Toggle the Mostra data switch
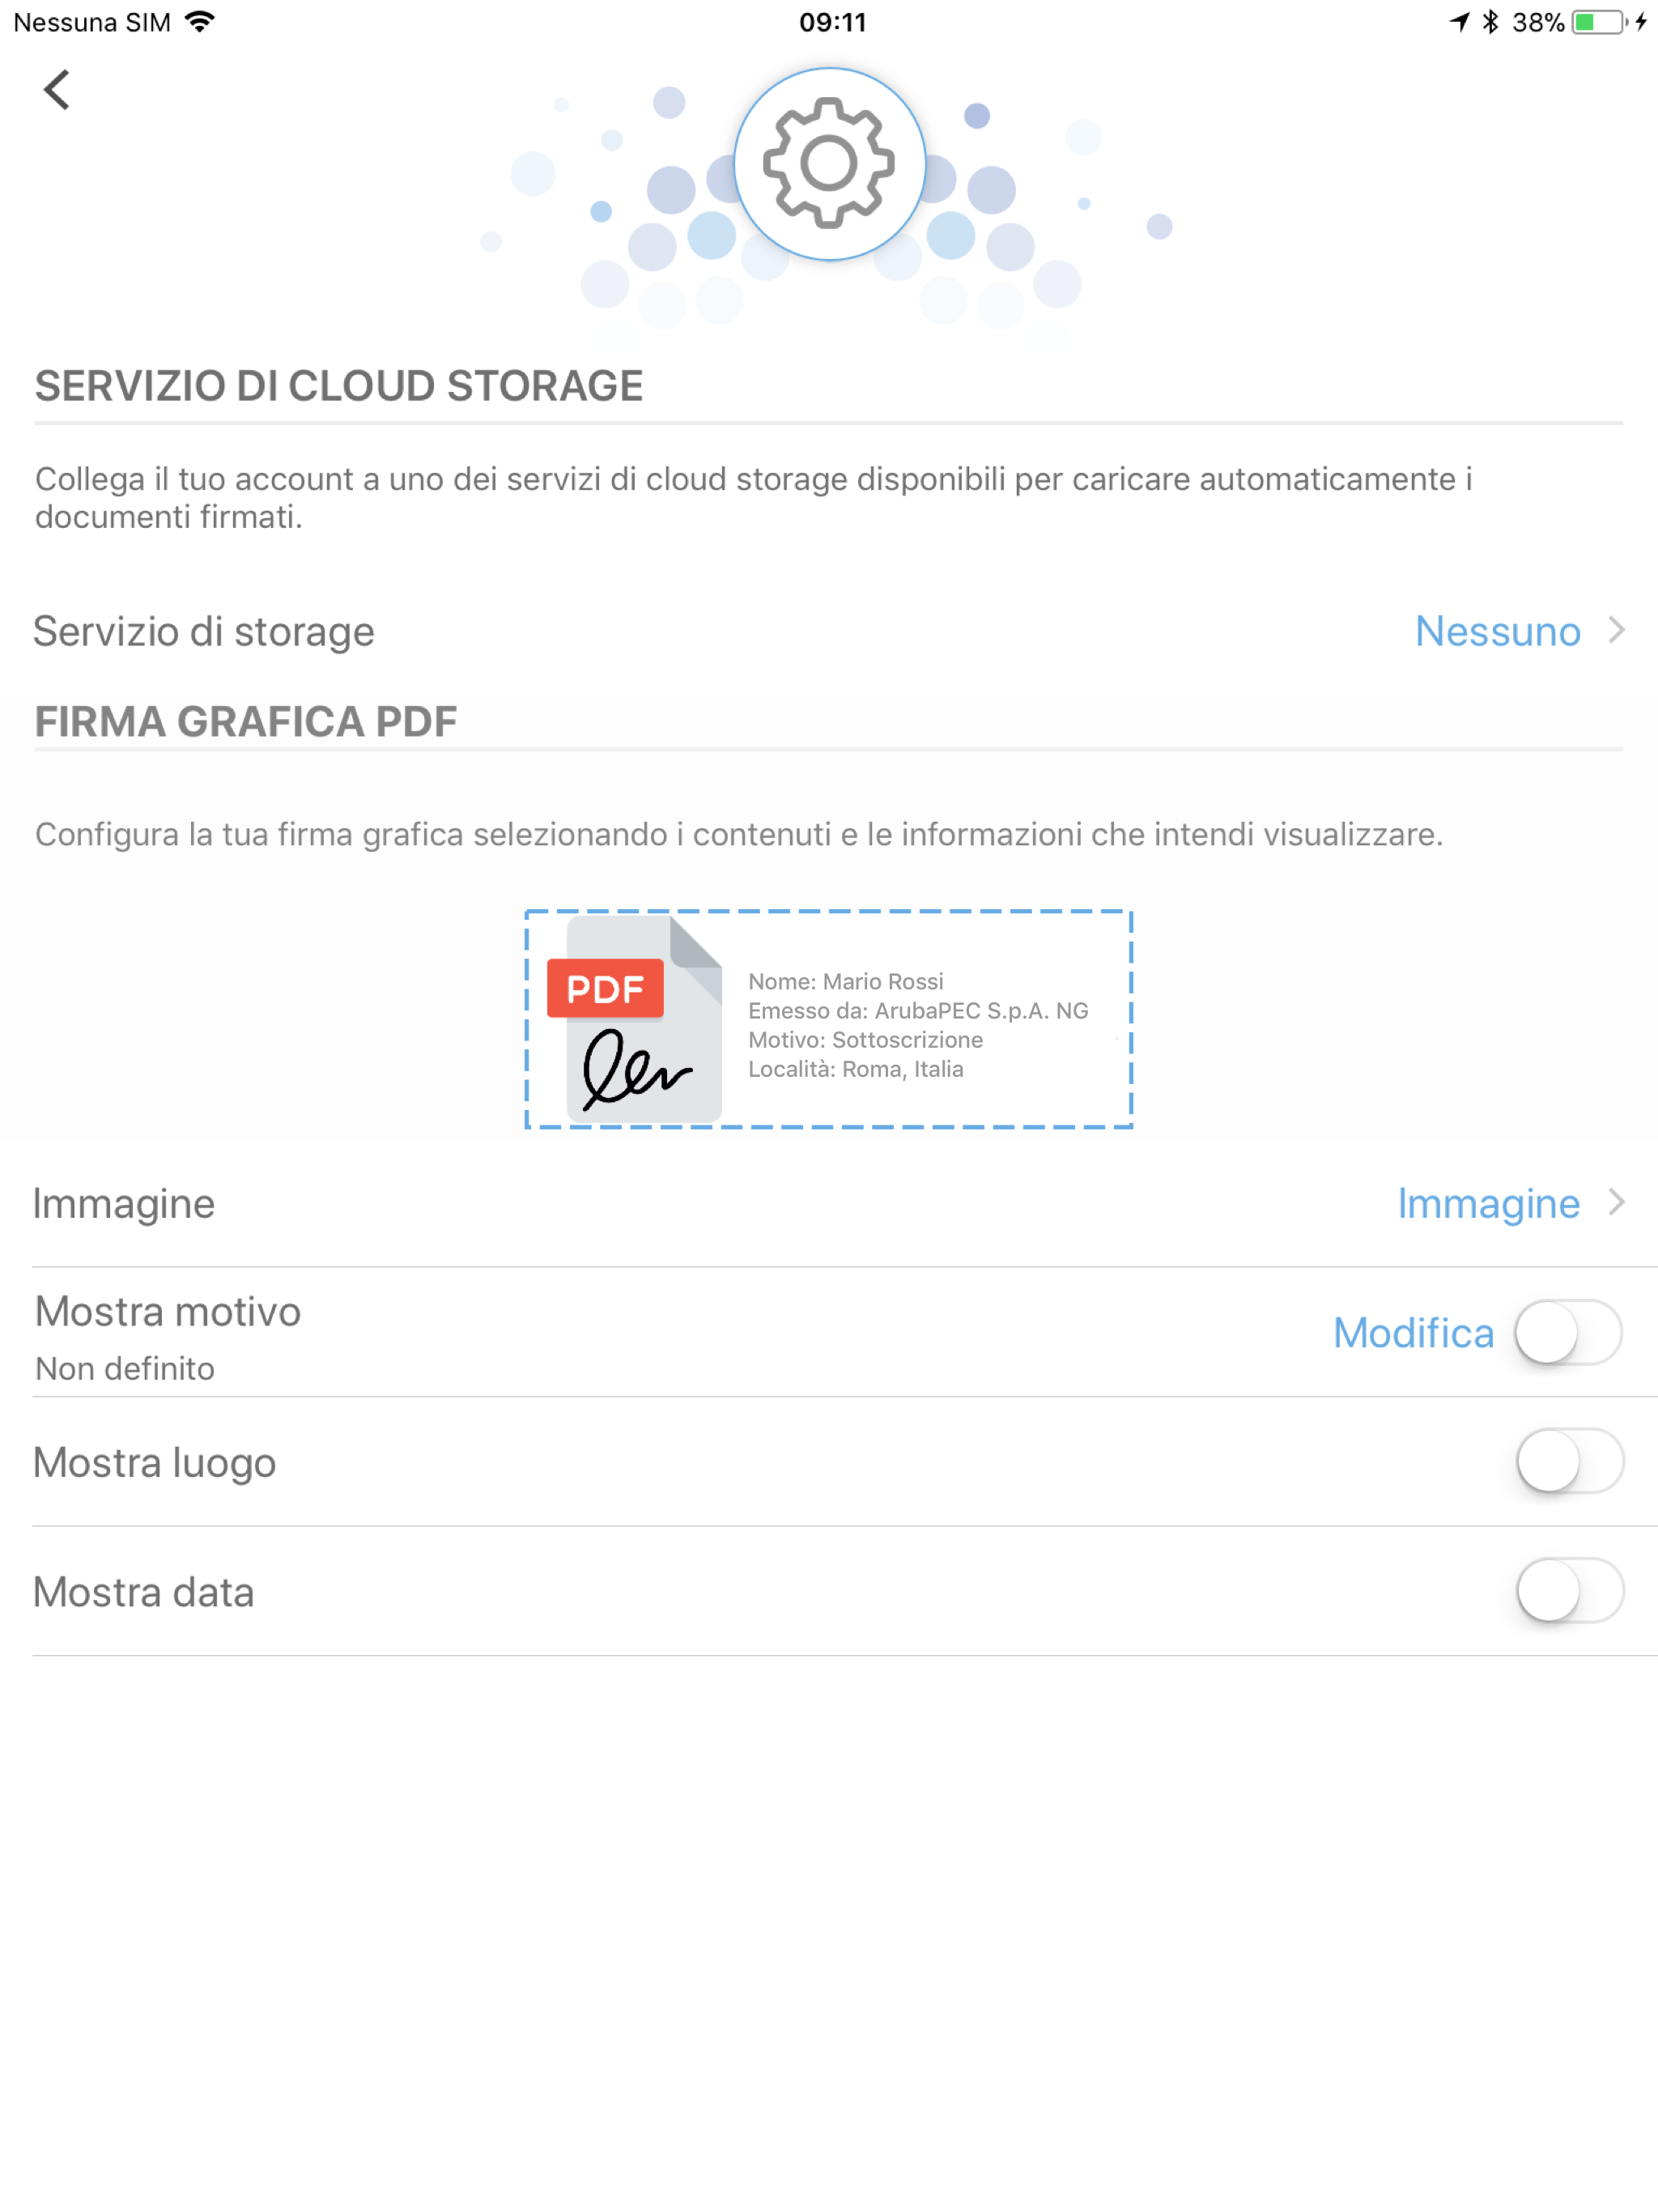1658x2212 pixels. pos(1569,1590)
